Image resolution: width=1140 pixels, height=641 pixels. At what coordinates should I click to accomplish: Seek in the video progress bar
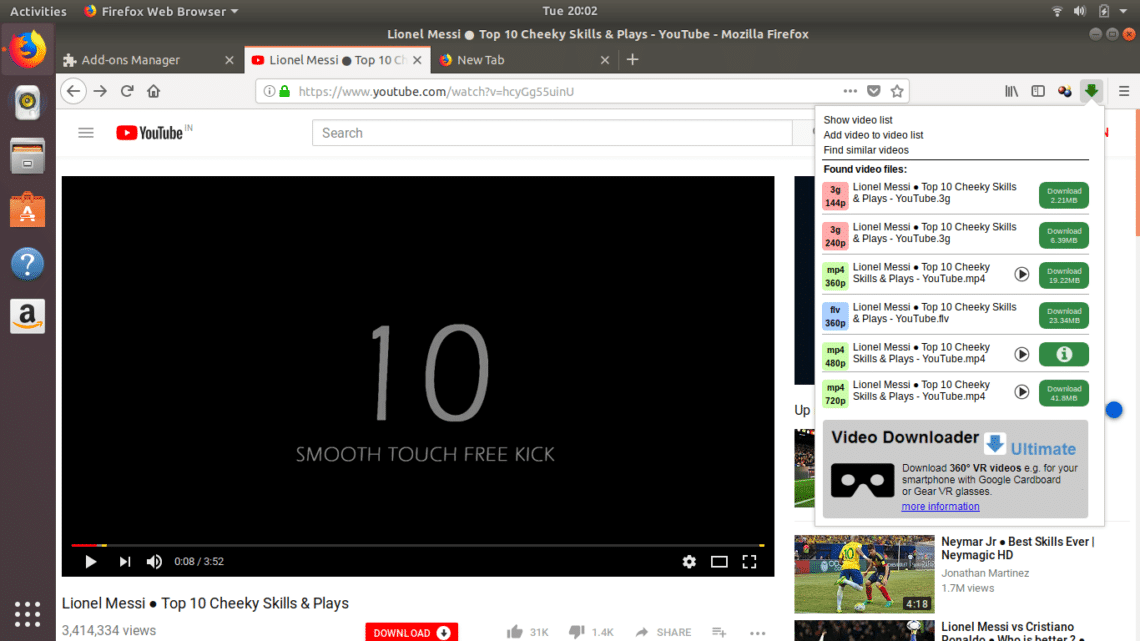tap(417, 544)
